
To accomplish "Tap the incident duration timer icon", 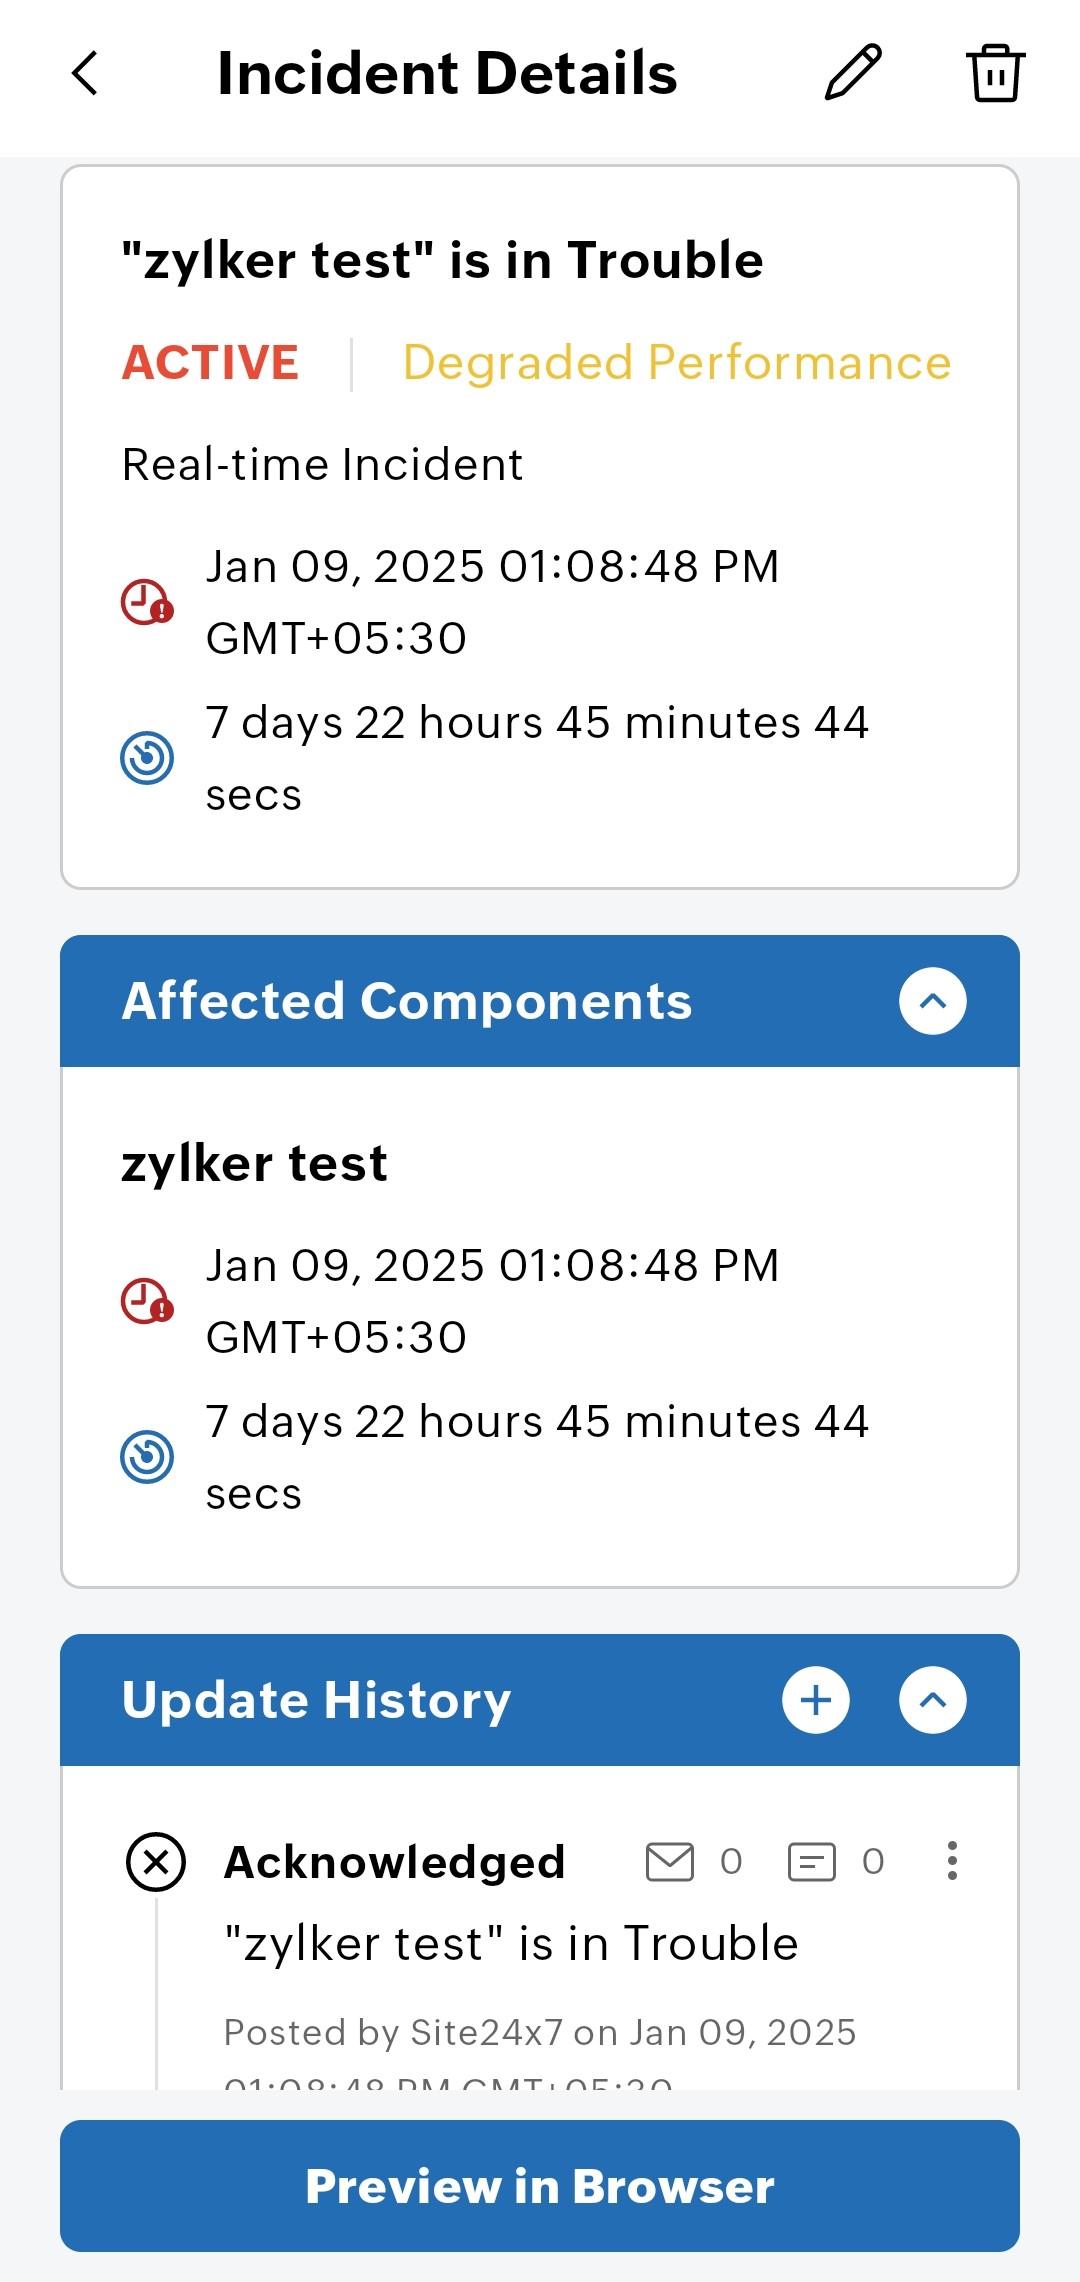I will tap(147, 758).
